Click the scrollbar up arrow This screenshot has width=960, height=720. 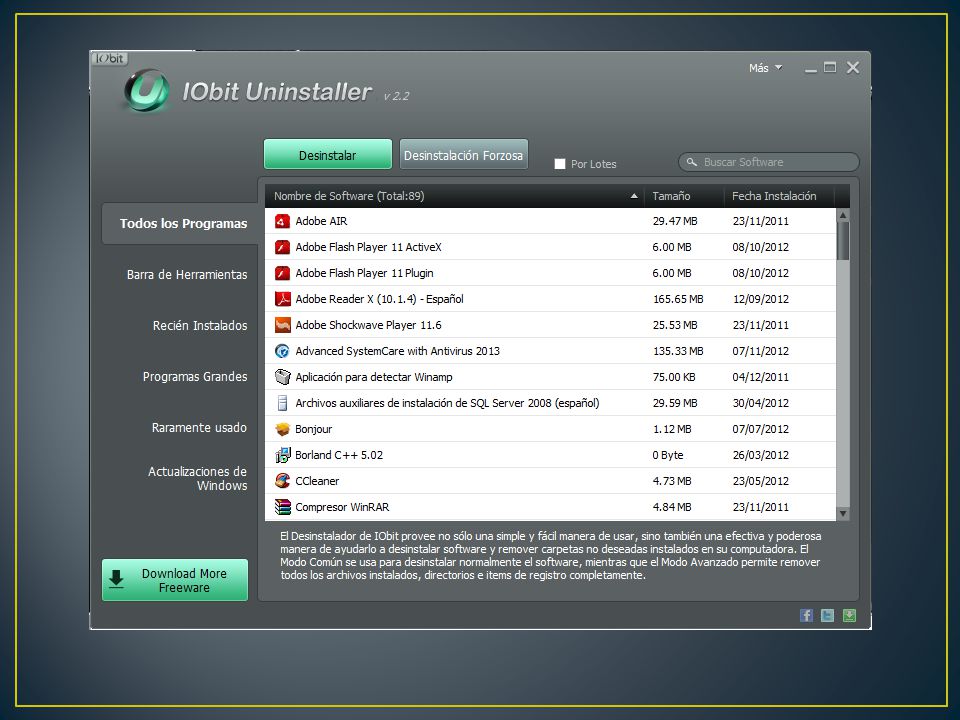(843, 216)
